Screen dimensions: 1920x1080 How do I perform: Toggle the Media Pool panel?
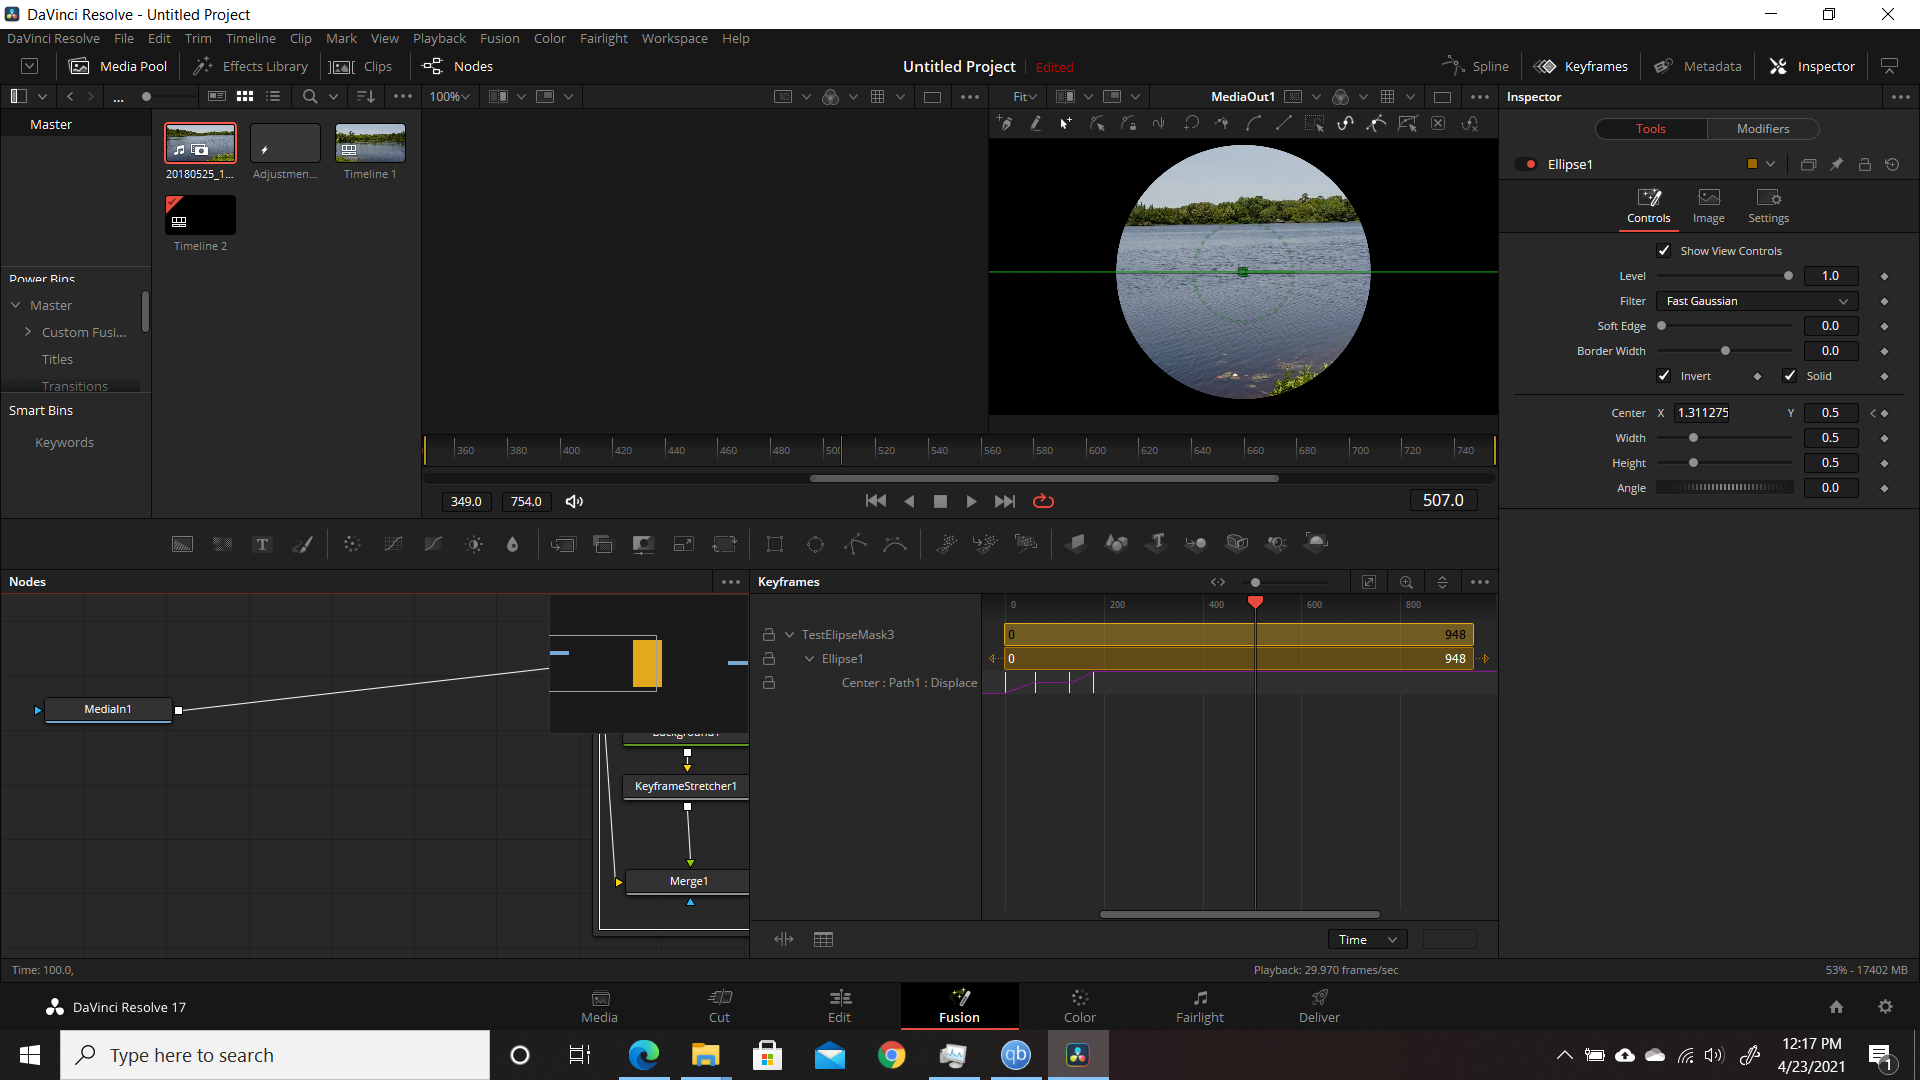point(118,66)
